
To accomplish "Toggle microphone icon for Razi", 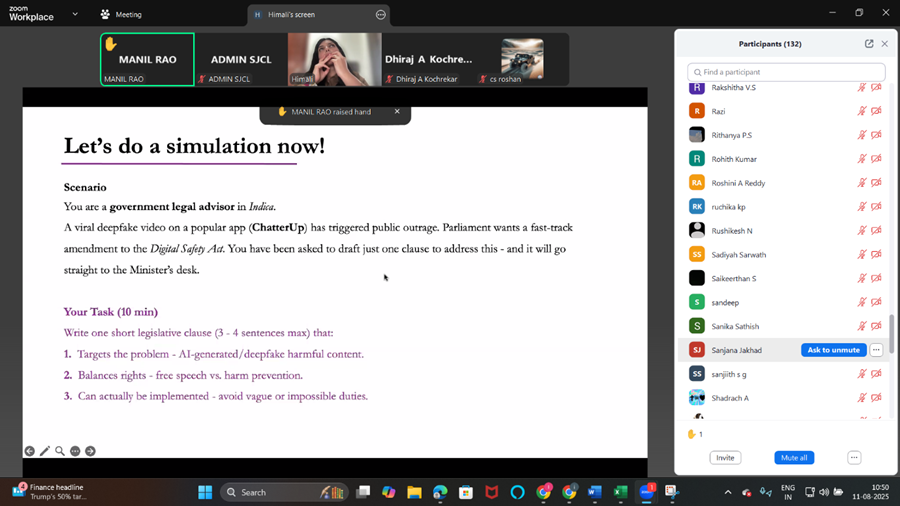I will coord(861,111).
